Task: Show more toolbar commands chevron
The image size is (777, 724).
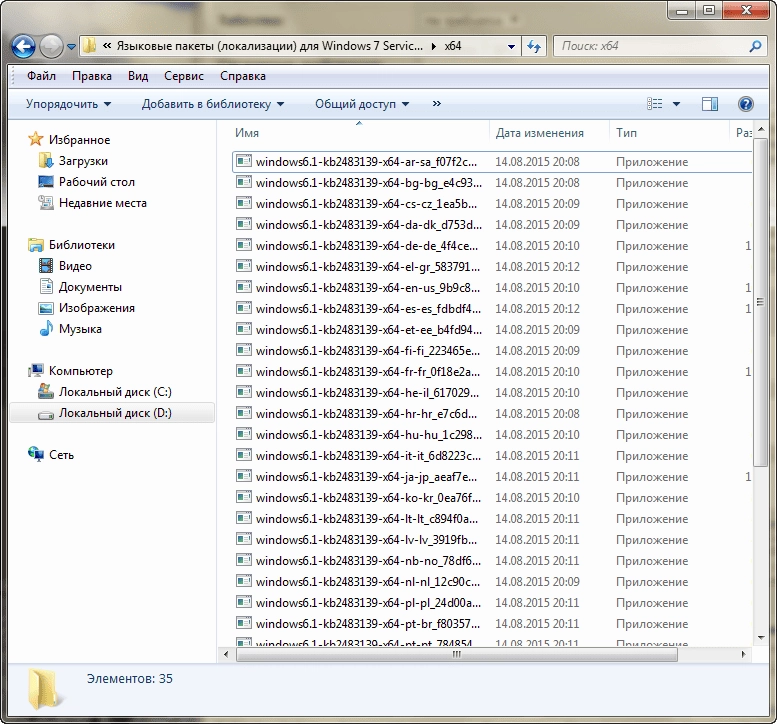Action: pos(437,104)
